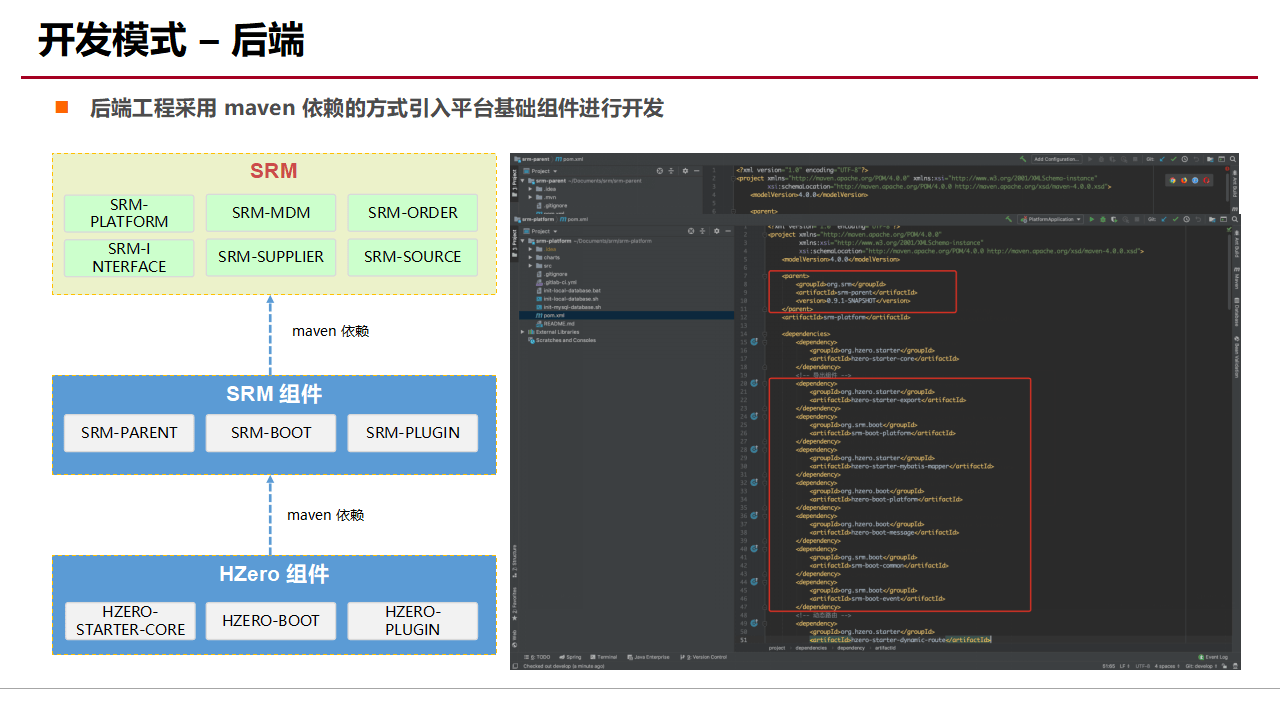The image size is (1280, 720).
Task: Expand External Libraries in project tree
Action: point(522,332)
